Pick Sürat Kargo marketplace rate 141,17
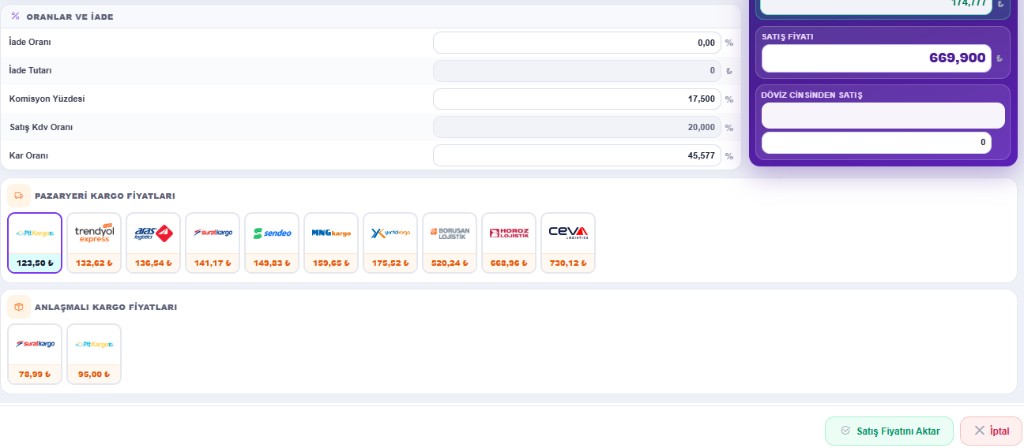This screenshot has height=448, width=1024. coord(212,243)
